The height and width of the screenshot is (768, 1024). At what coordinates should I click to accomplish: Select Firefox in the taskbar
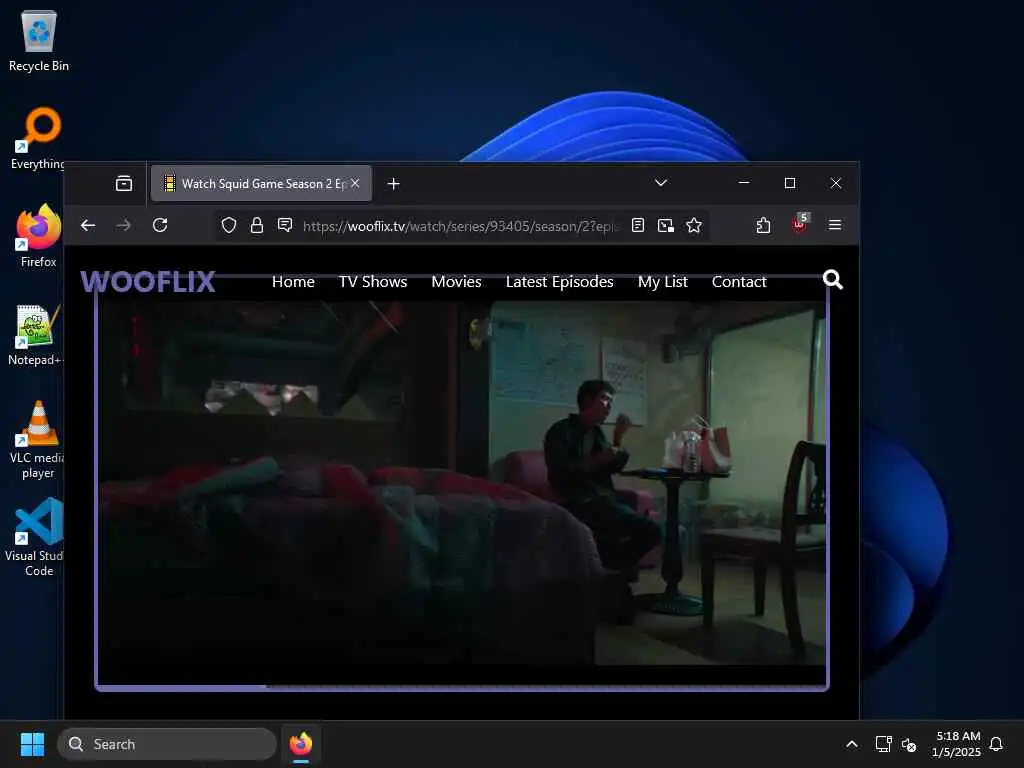[301, 744]
